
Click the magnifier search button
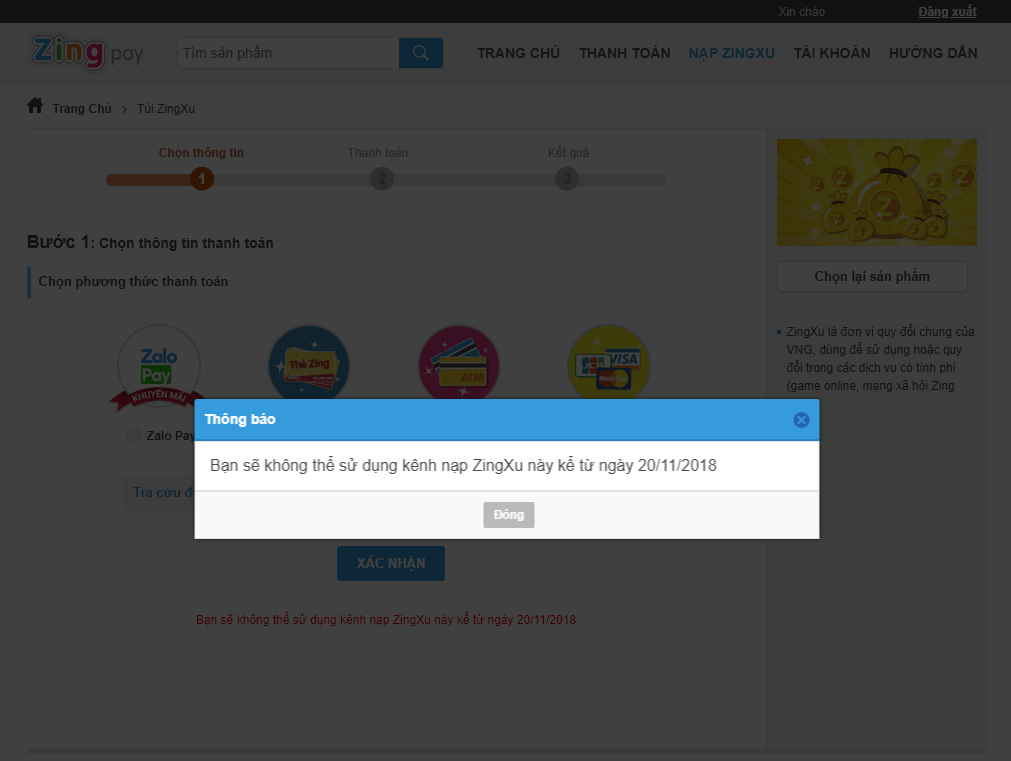pos(420,53)
